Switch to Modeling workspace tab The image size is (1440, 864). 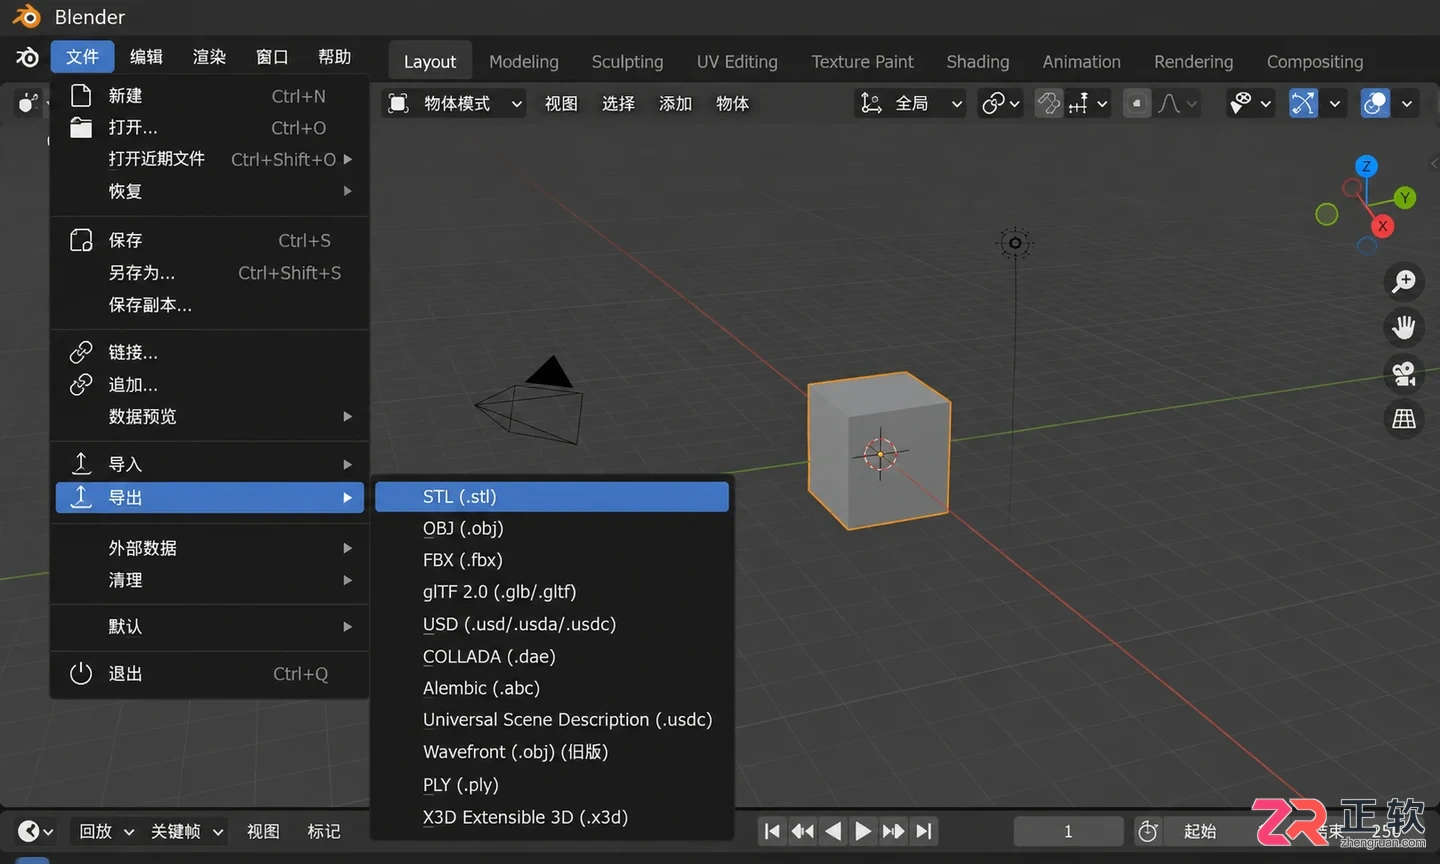(524, 62)
